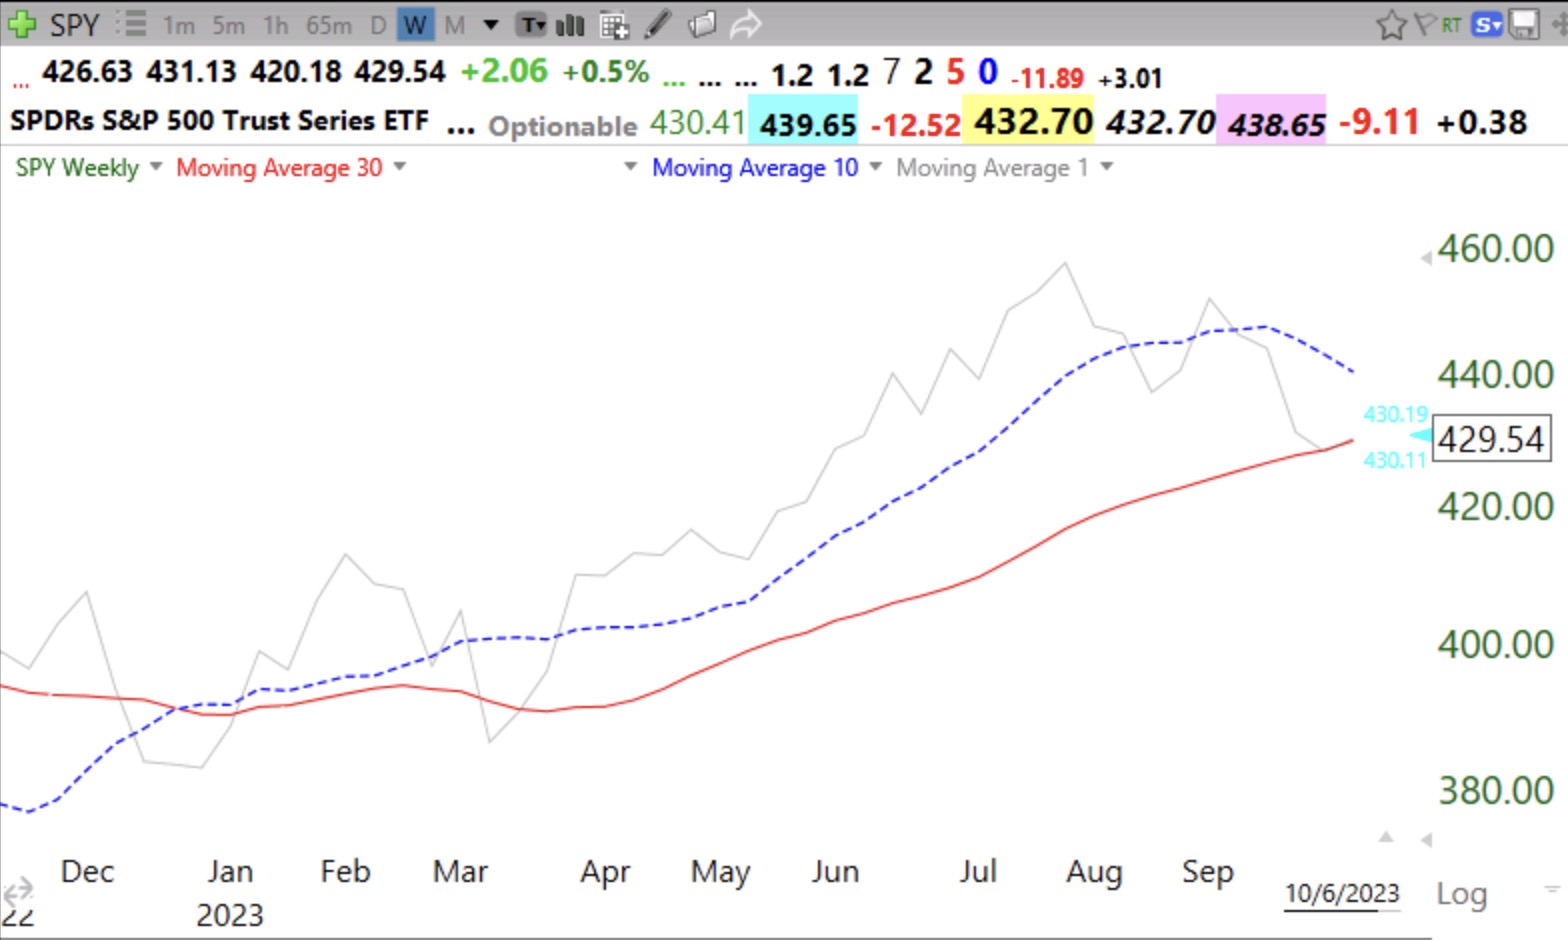Click the RT real-time indicator
Viewport: 1568px width, 940px height.
coord(1451,25)
